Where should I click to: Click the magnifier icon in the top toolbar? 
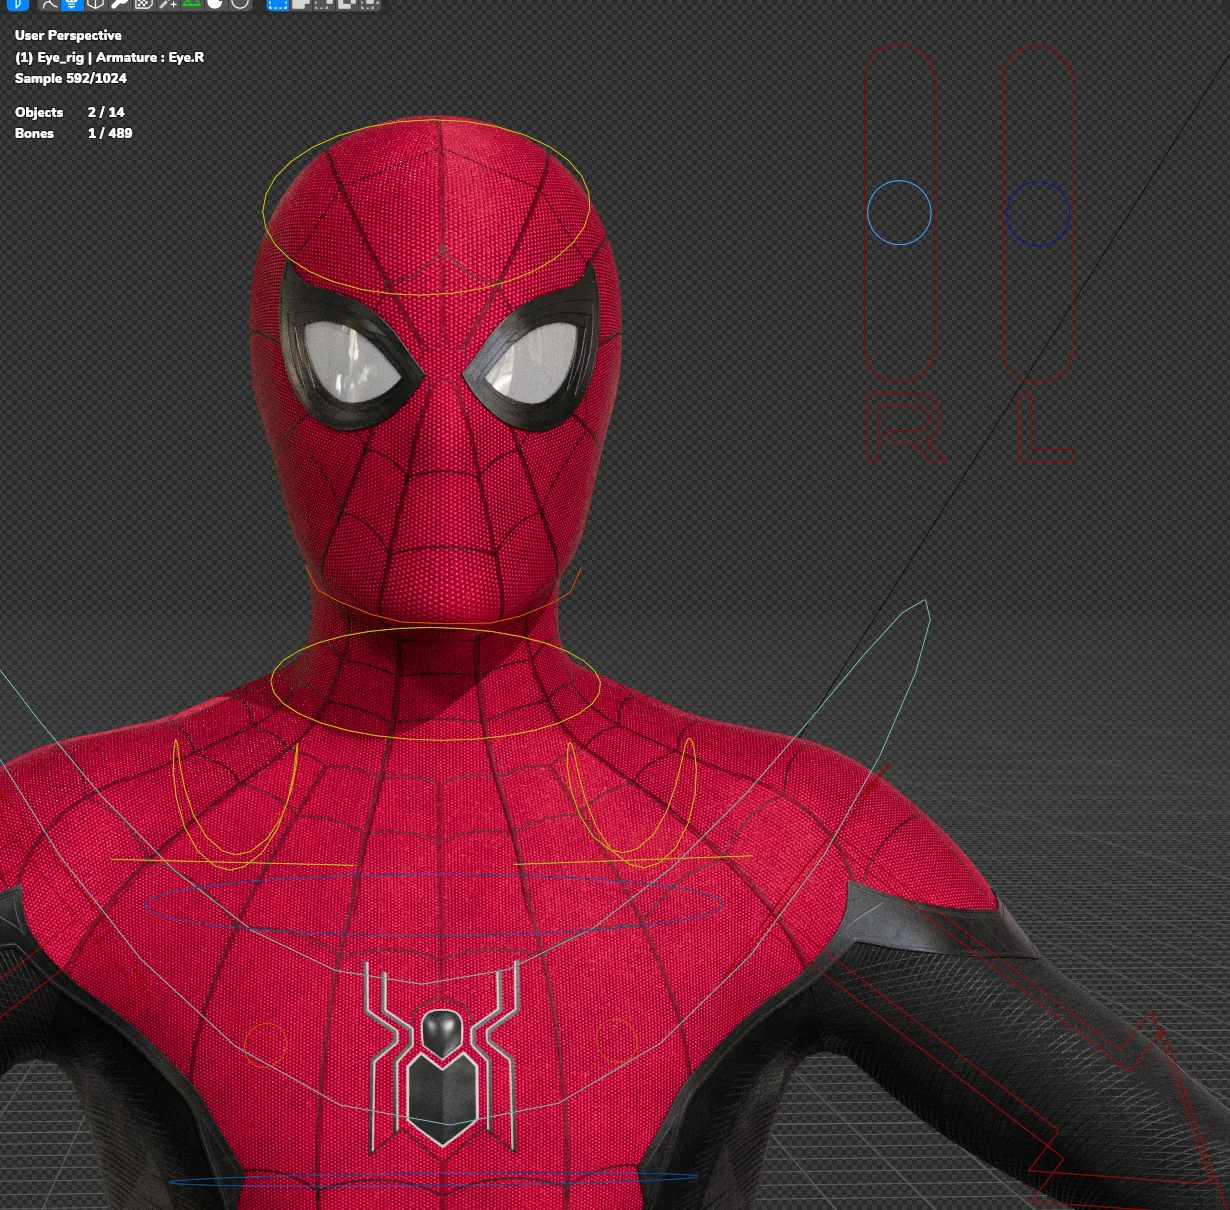click(x=120, y=6)
